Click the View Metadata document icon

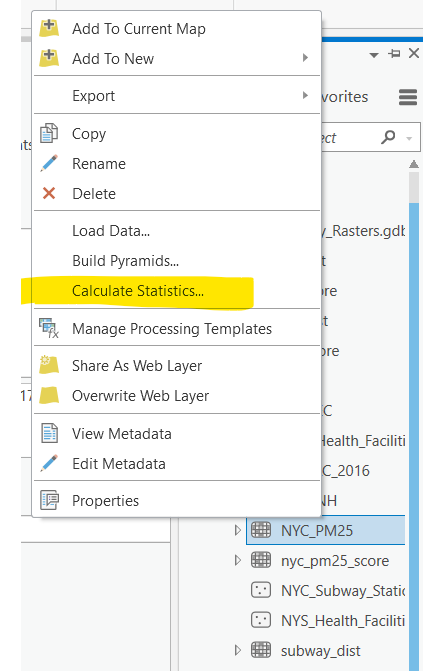pyautogui.click(x=49, y=433)
